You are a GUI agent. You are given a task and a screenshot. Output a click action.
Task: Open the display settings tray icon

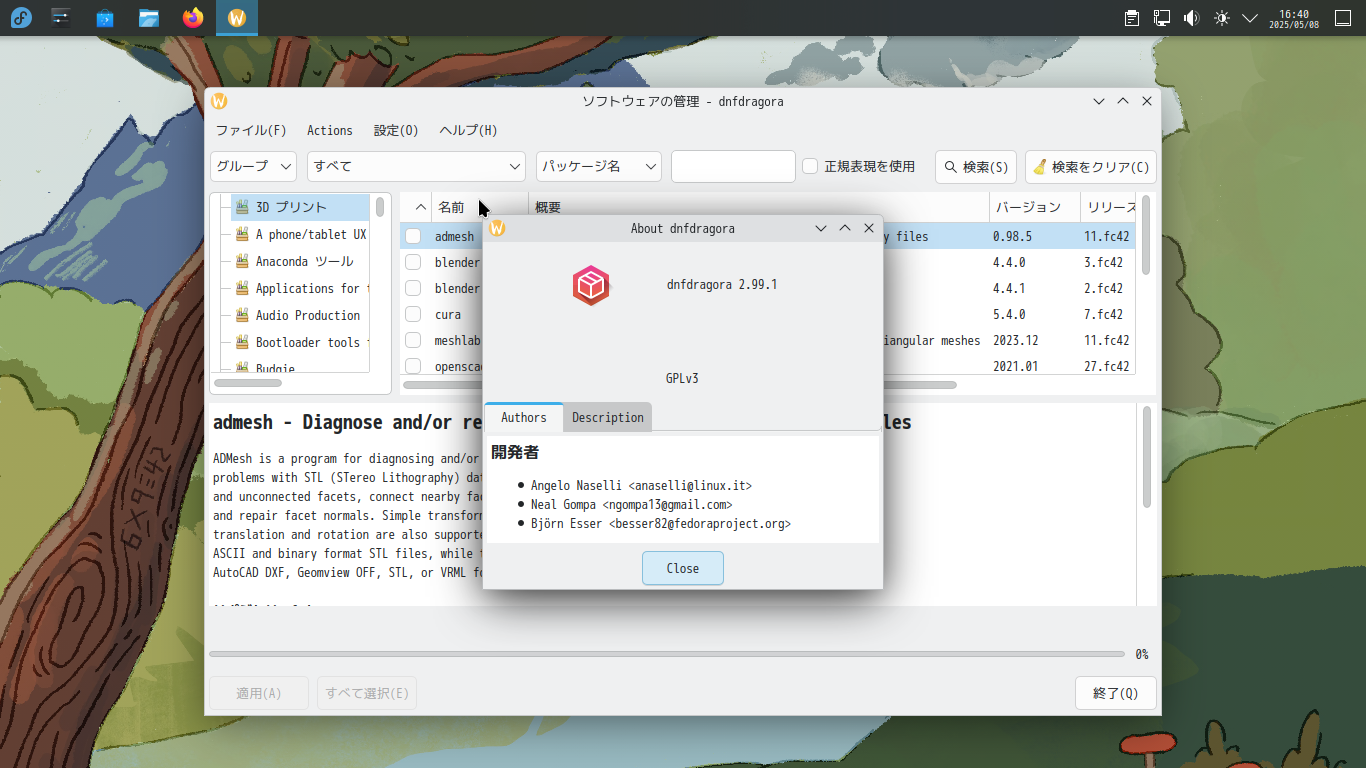pos(1162,18)
